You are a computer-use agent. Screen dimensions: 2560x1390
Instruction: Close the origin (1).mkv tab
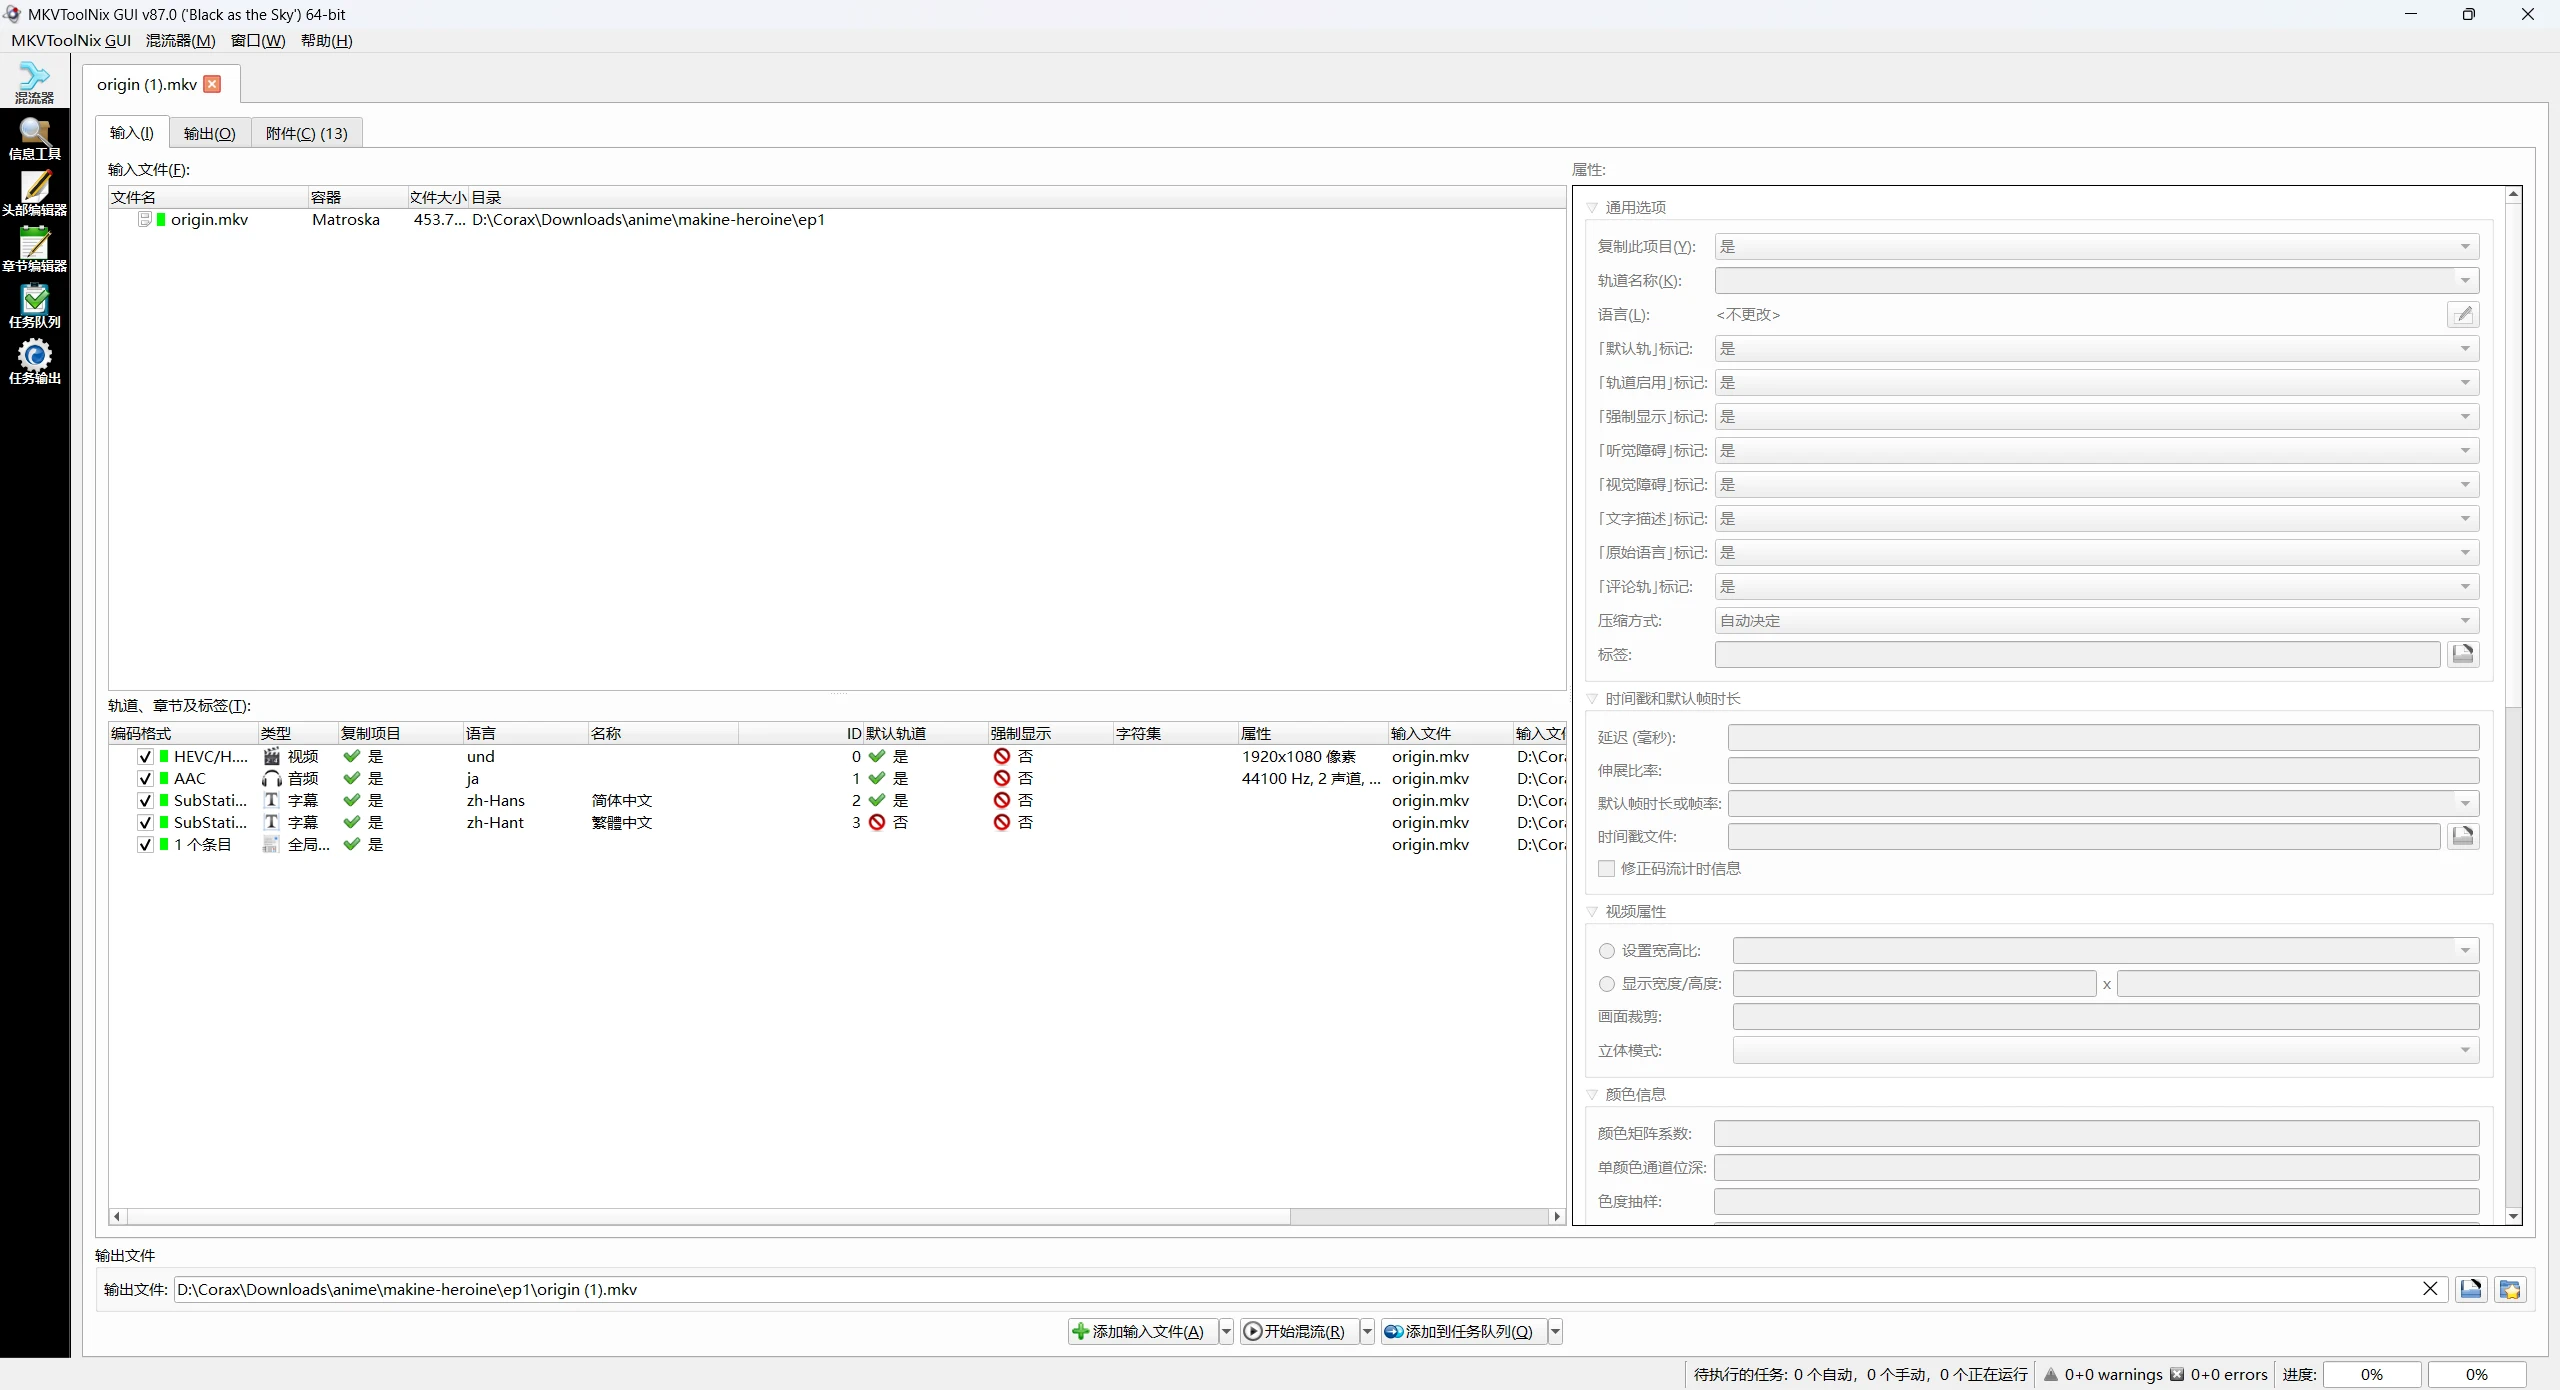[212, 84]
